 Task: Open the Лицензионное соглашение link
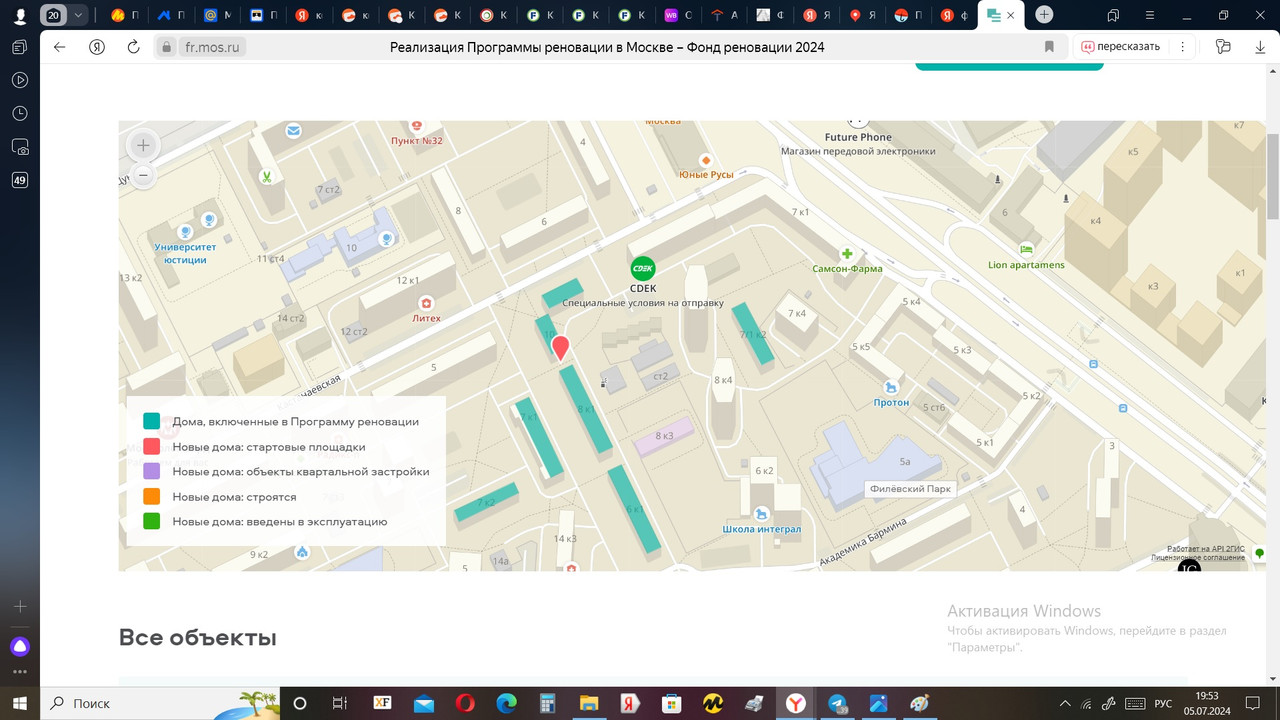[x=1198, y=557]
